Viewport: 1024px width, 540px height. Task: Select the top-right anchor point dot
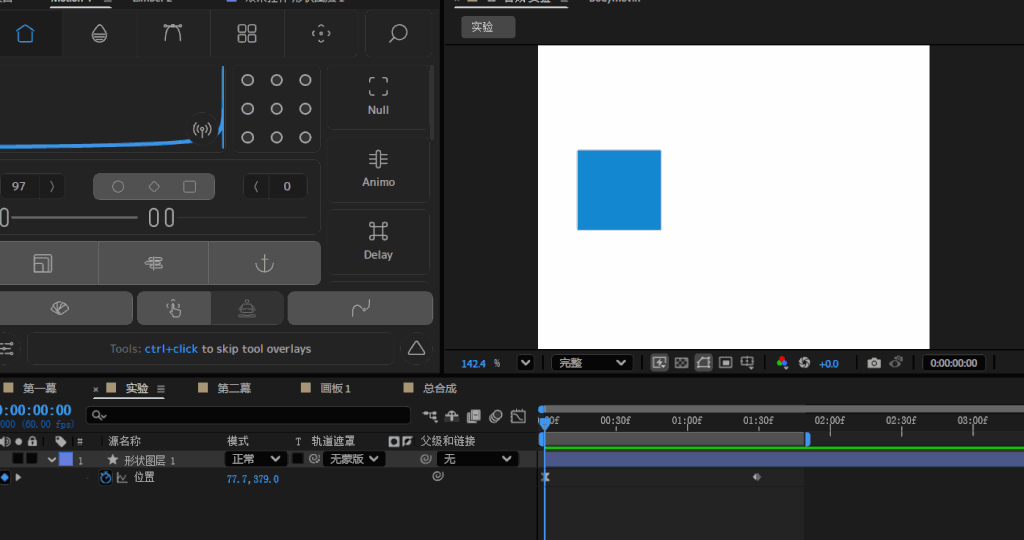pyautogui.click(x=305, y=80)
